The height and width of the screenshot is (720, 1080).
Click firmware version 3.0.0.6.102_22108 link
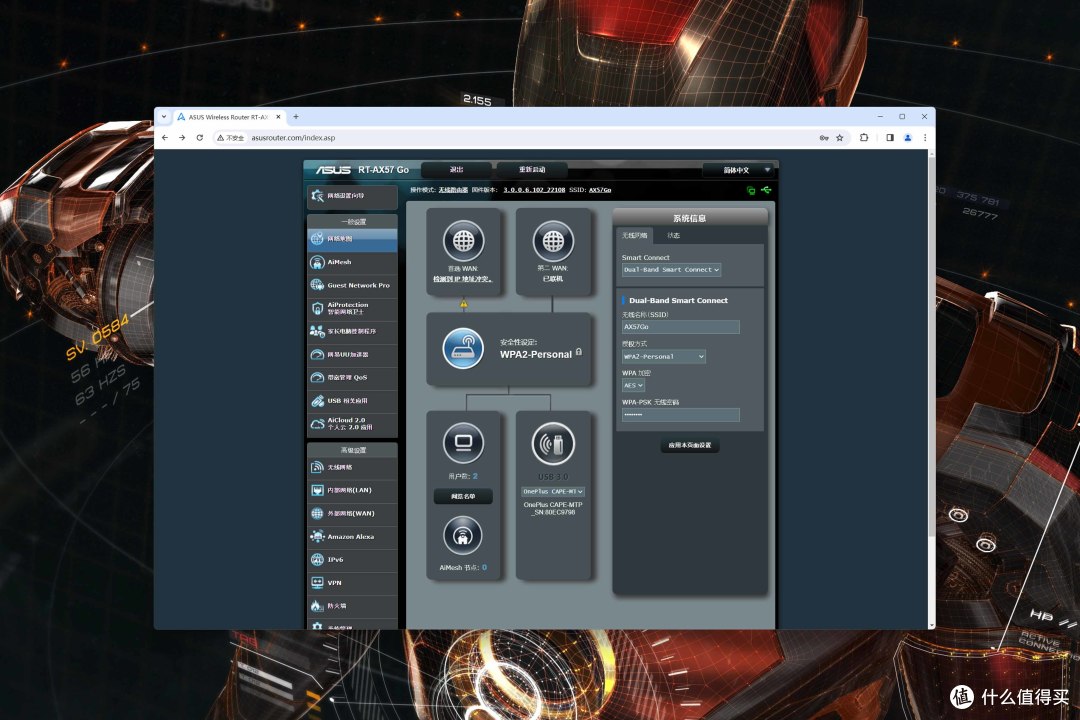click(x=534, y=190)
